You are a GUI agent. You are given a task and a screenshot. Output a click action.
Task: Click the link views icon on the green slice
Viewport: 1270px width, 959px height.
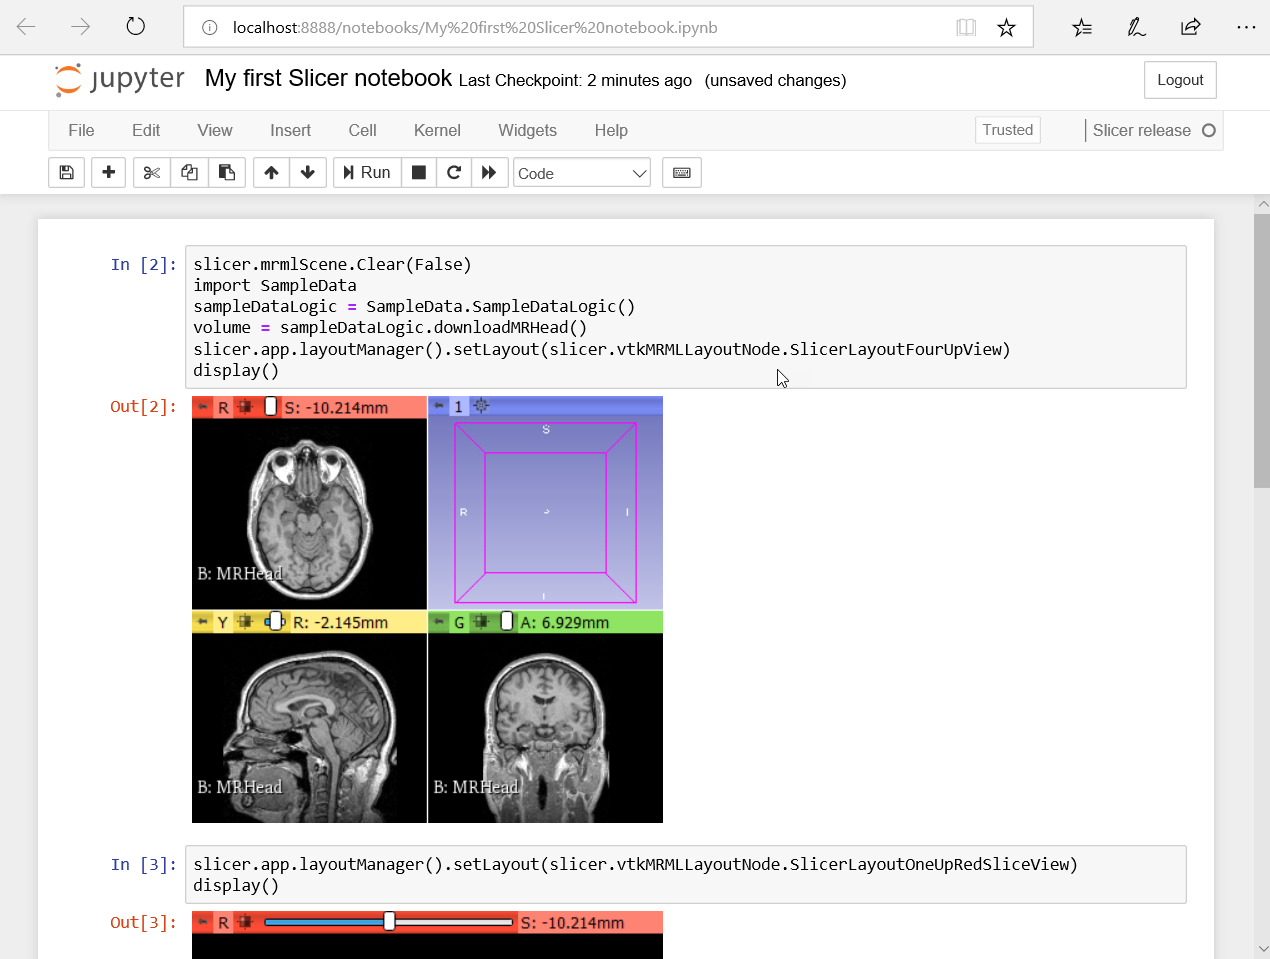pos(481,621)
